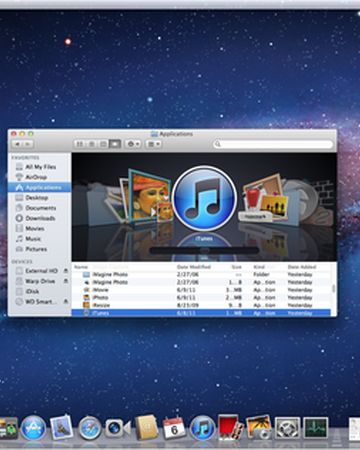
Task: Select WD Smart device in sidebar
Action: coord(39,302)
